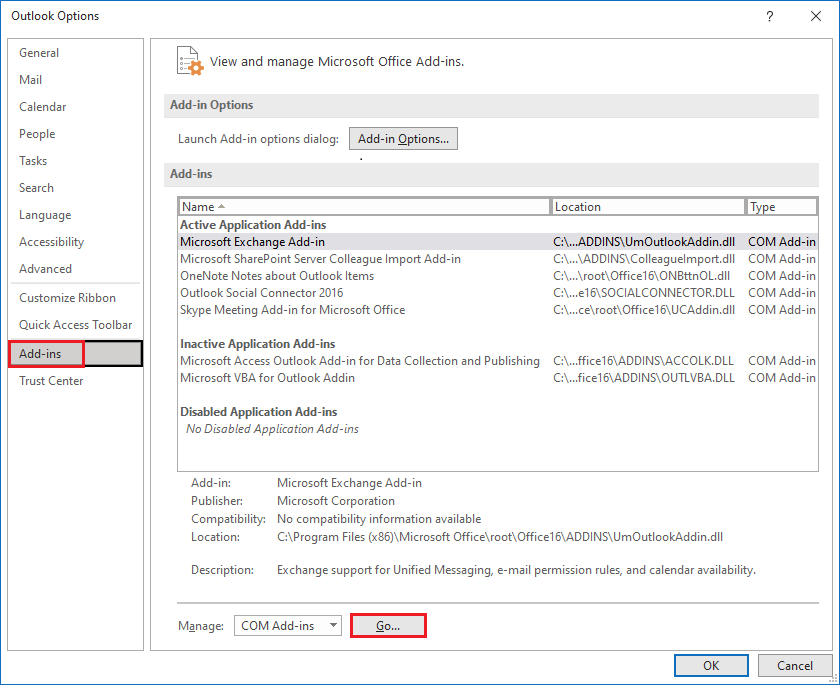This screenshot has width=840, height=685.
Task: Dismiss the dialog with Cancel
Action: [795, 665]
